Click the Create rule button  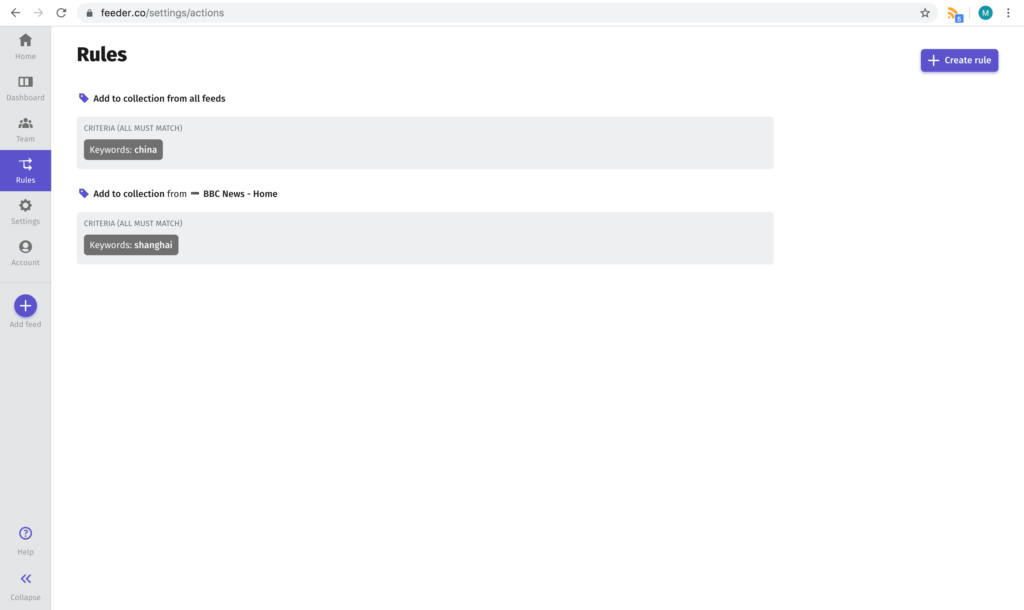pyautogui.click(x=959, y=60)
